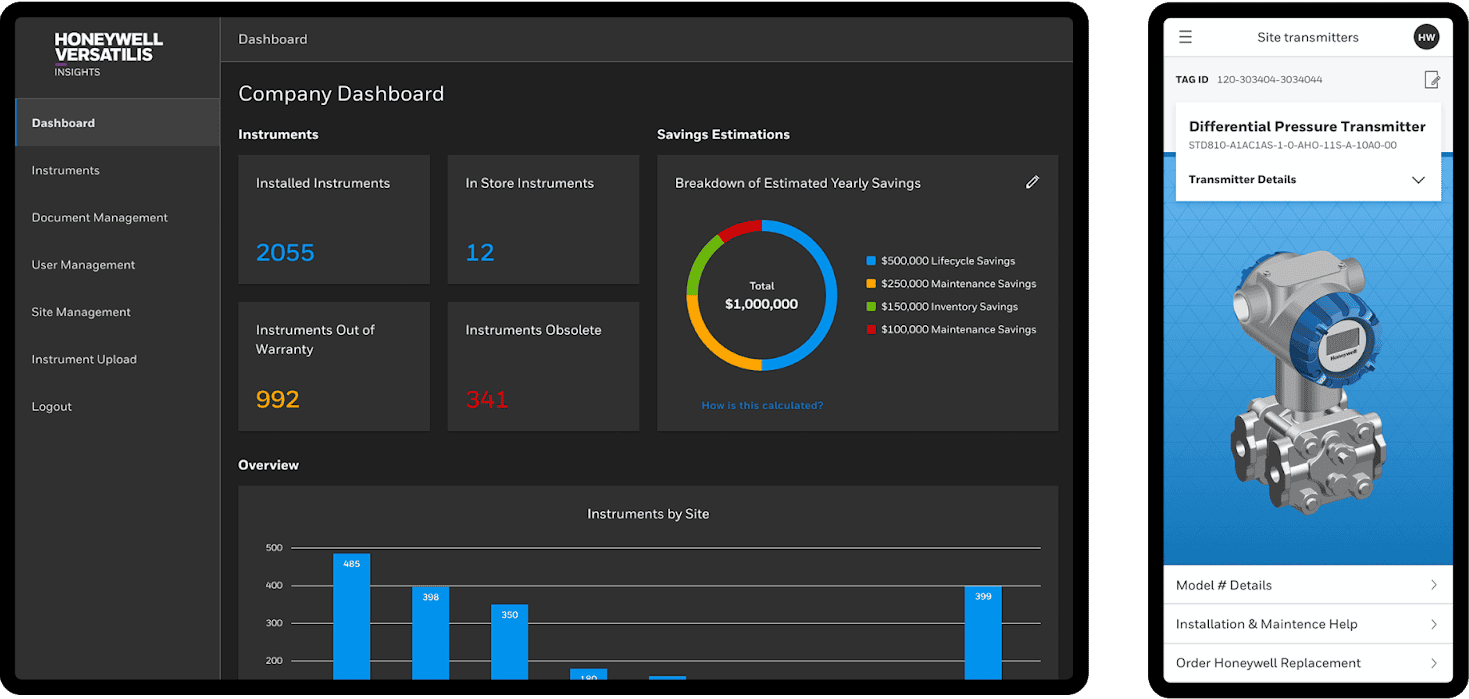Open the hamburger menu in Site transmitters
Viewport: 1469px width, 699px height.
(1185, 37)
